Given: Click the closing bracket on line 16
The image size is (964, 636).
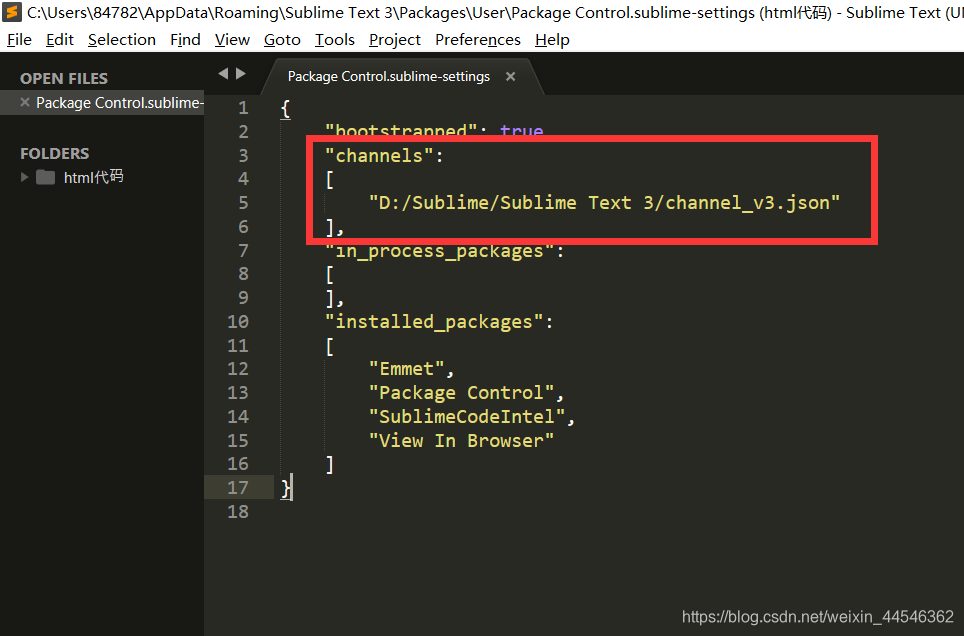Looking at the screenshot, I should pos(330,464).
